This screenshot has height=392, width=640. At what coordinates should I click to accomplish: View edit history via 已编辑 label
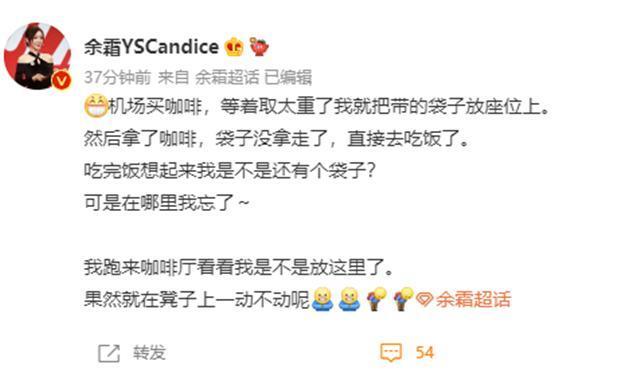288,77
